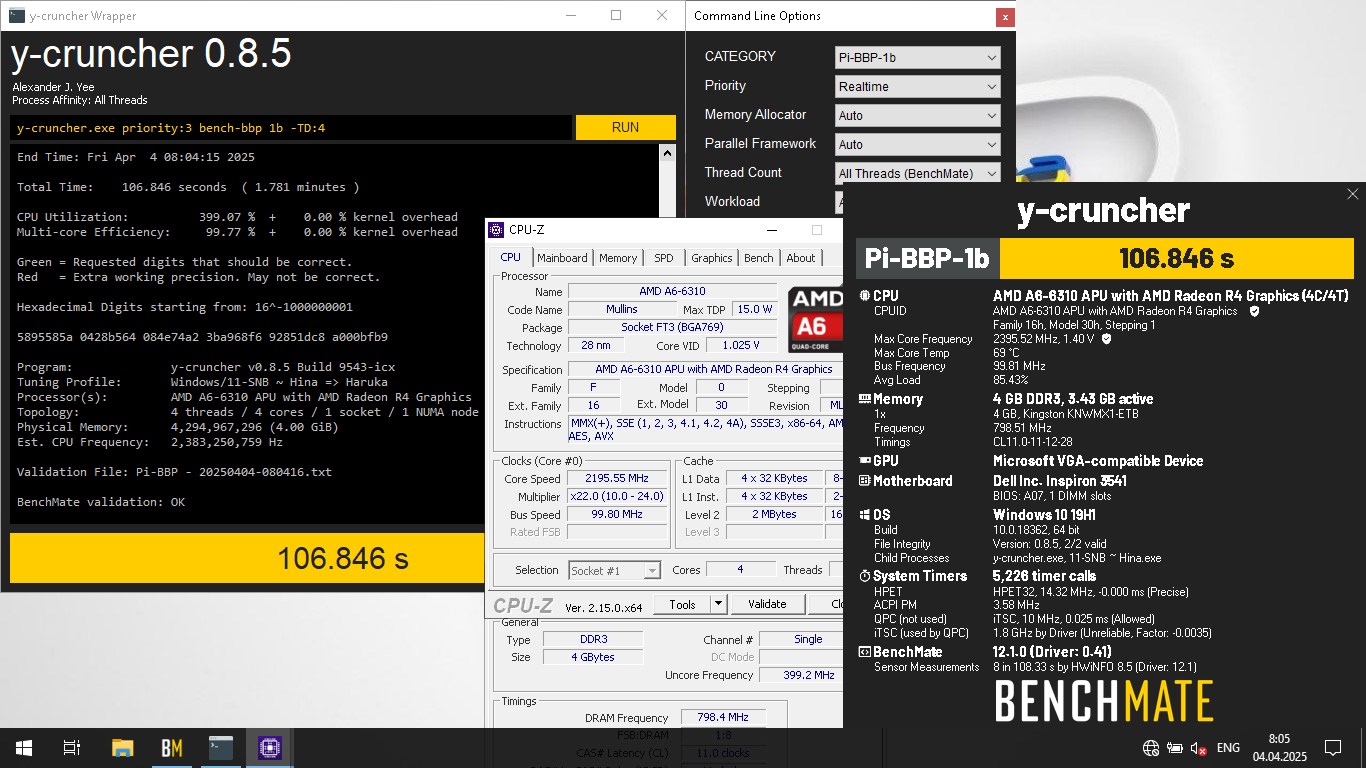Click the Memory section icon in BenchMate panel

point(865,399)
